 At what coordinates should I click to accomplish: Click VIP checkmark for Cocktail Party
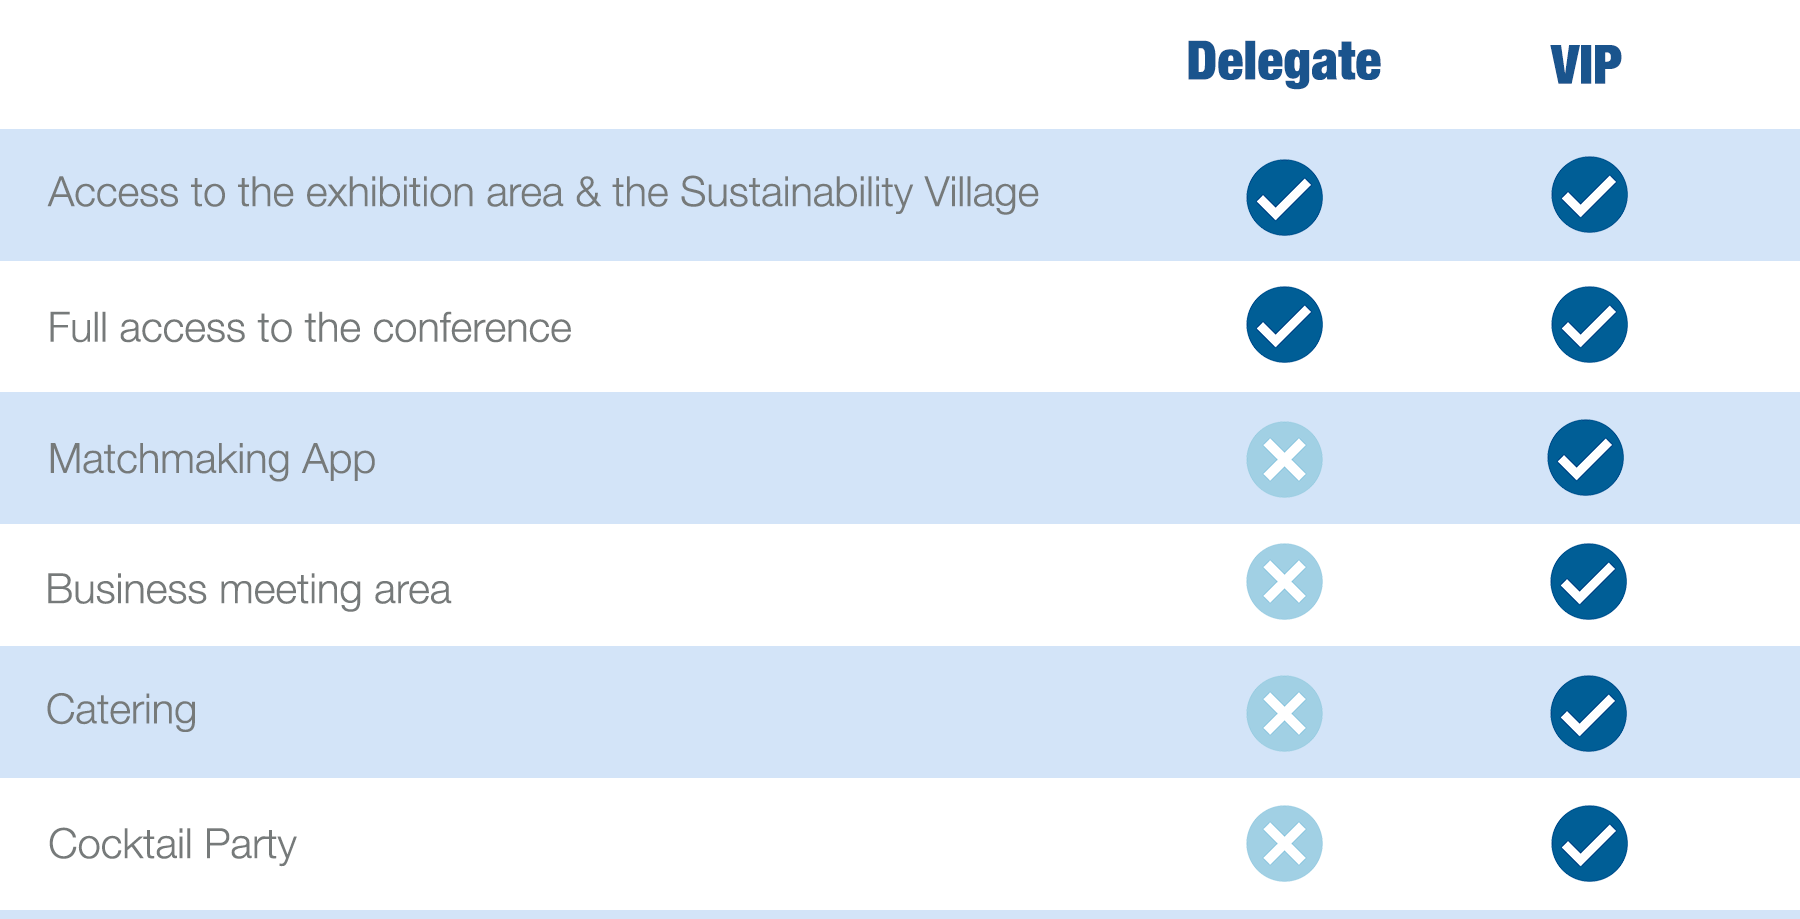(x=1589, y=844)
